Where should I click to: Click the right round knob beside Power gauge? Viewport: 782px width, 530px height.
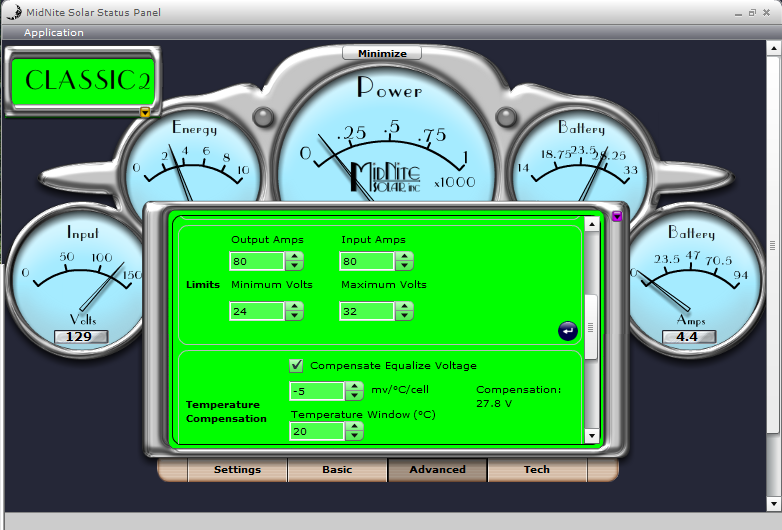(506, 117)
